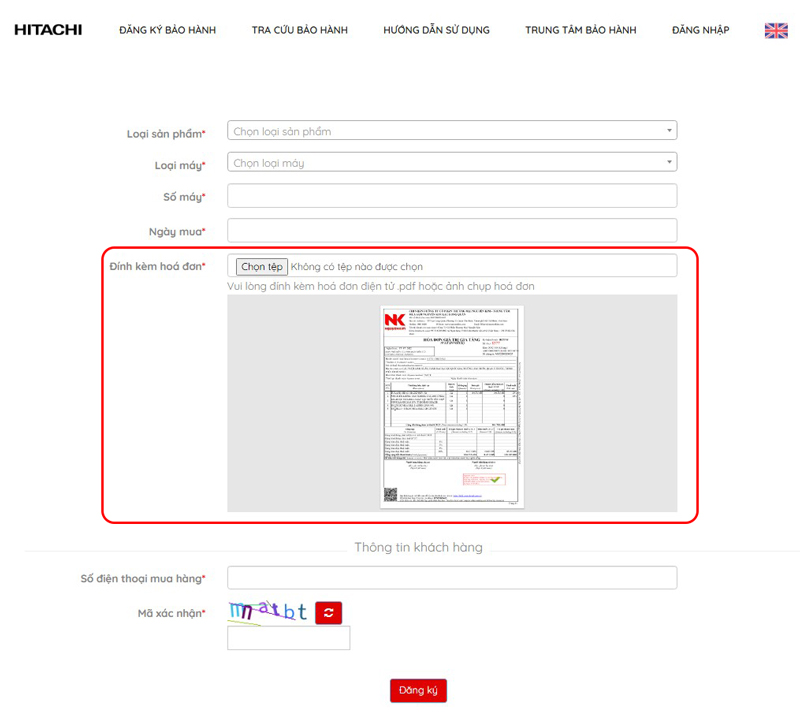The width and height of the screenshot is (800, 727).
Task: Click the Hitachi logo
Action: point(48,30)
